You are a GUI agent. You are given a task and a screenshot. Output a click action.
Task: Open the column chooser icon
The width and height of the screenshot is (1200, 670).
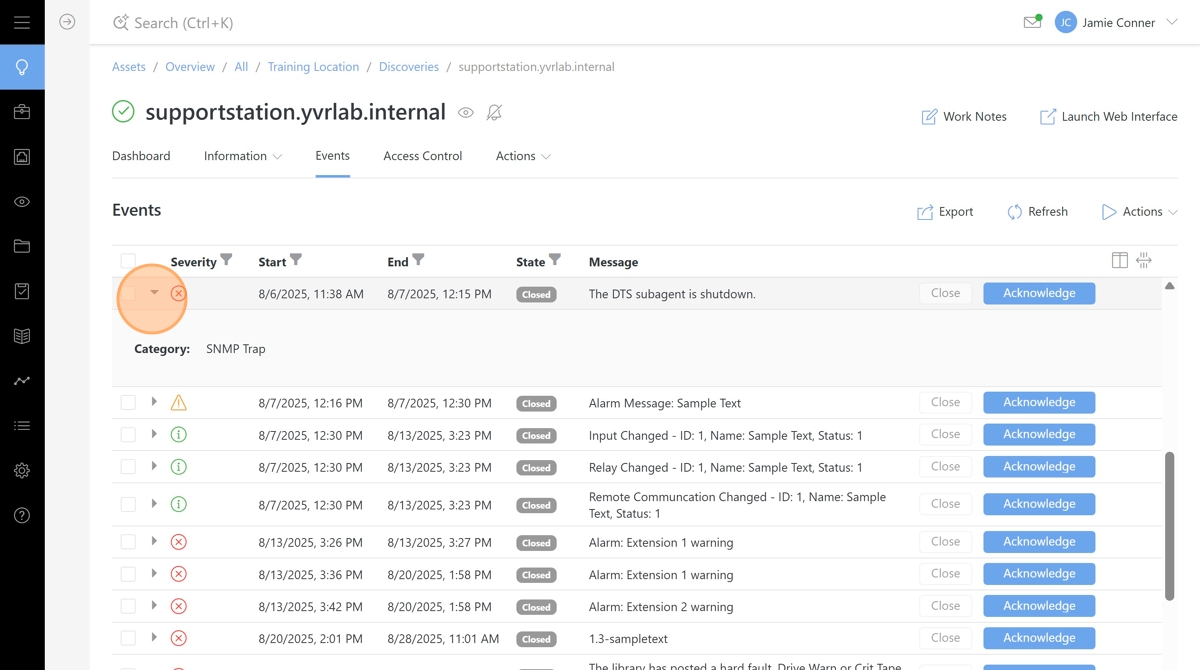pyautogui.click(x=1120, y=261)
